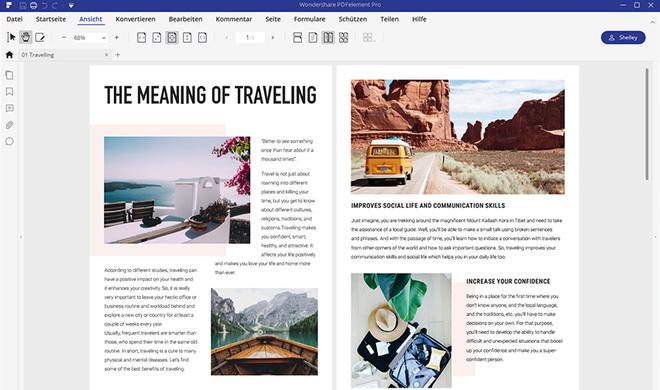Go to the next page arrow

(x=273, y=37)
